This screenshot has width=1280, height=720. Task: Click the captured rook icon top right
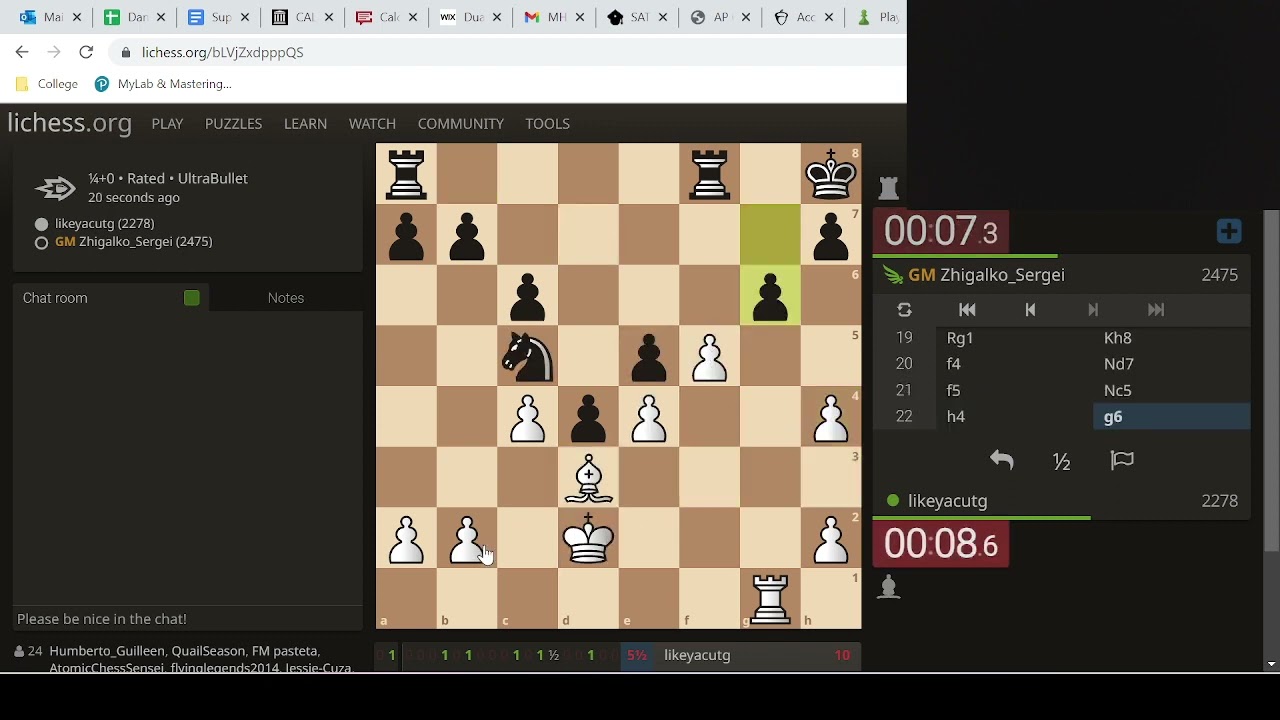coord(888,186)
